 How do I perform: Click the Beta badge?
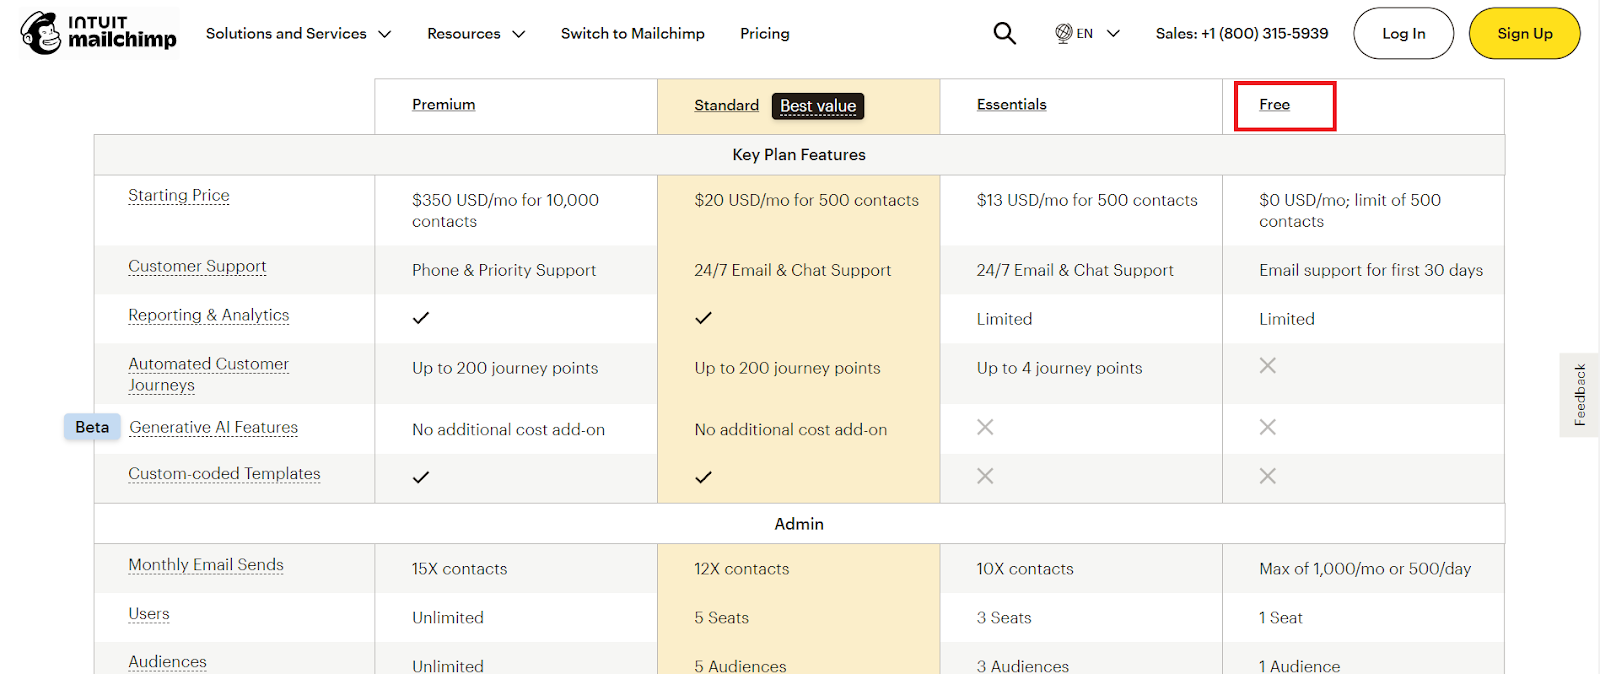(92, 427)
